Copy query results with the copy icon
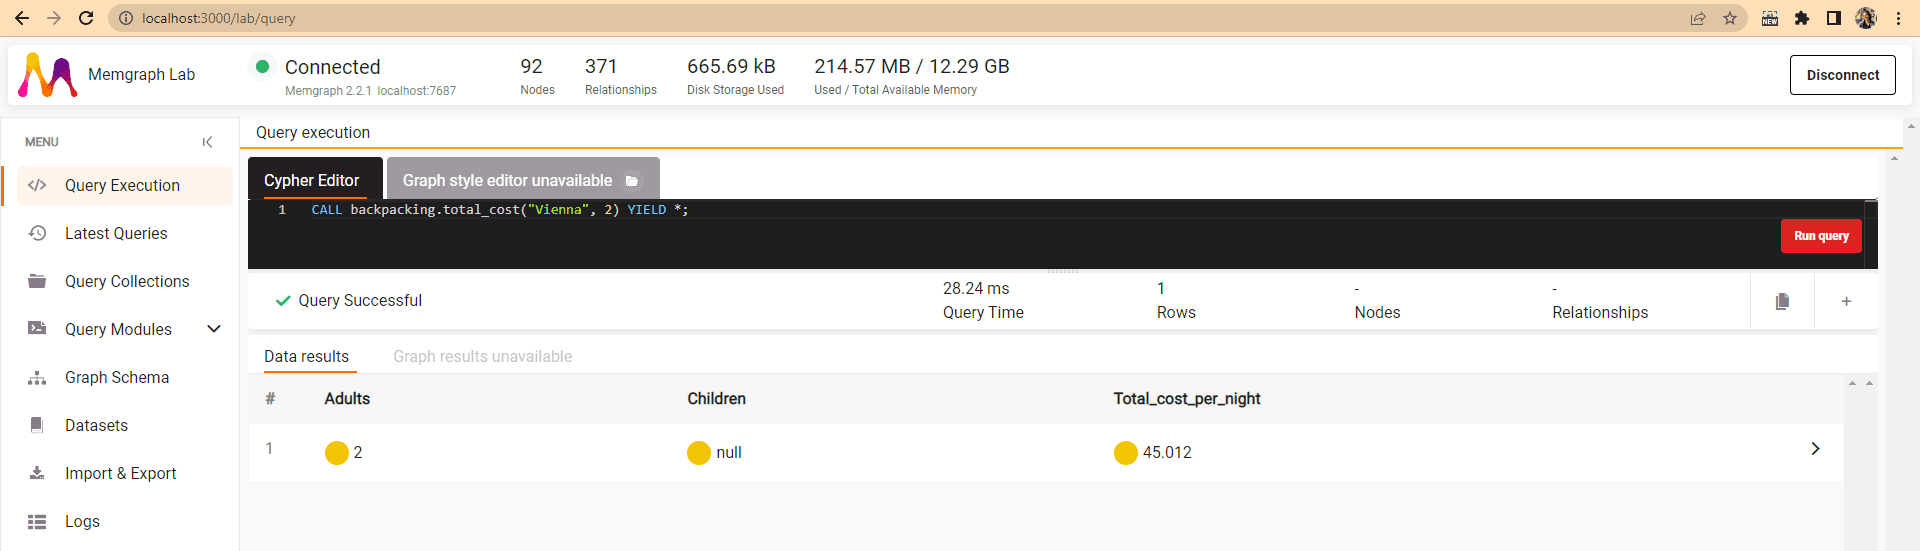The image size is (1920, 551). click(1782, 301)
